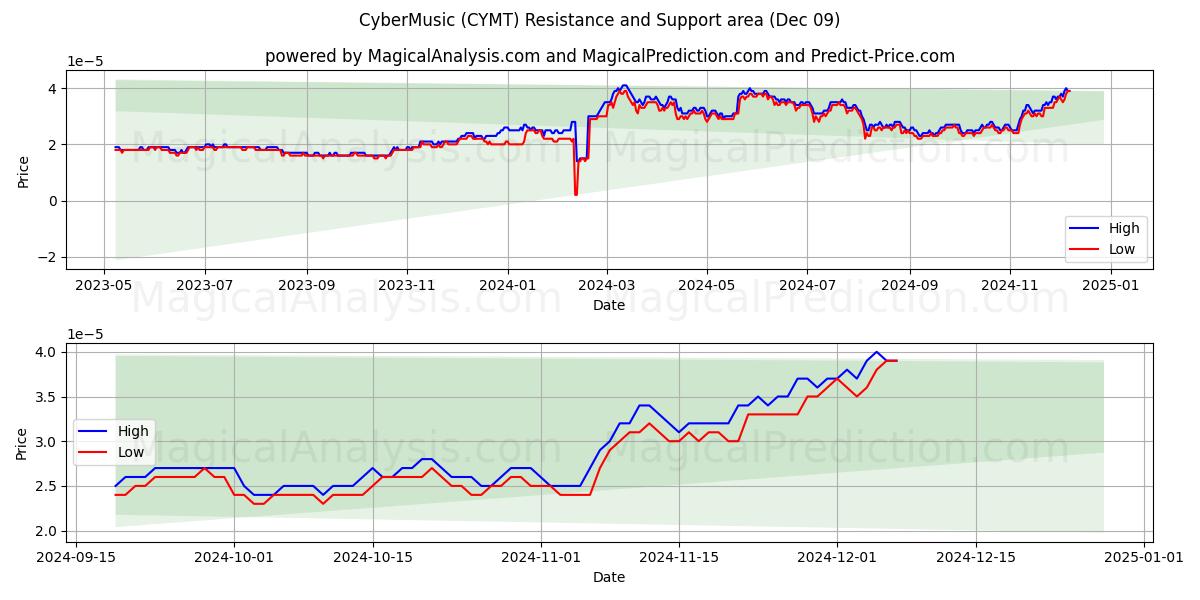The height and width of the screenshot is (600, 1200).
Task: Click the bottom chart's '2024-12-01' date label
Action: (838, 559)
